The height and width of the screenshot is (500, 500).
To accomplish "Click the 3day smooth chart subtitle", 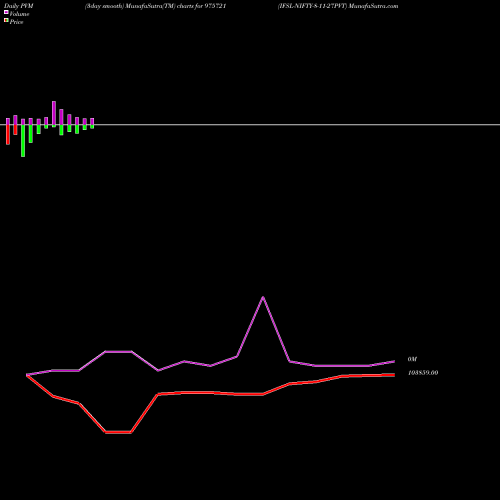I will tap(104, 6).
